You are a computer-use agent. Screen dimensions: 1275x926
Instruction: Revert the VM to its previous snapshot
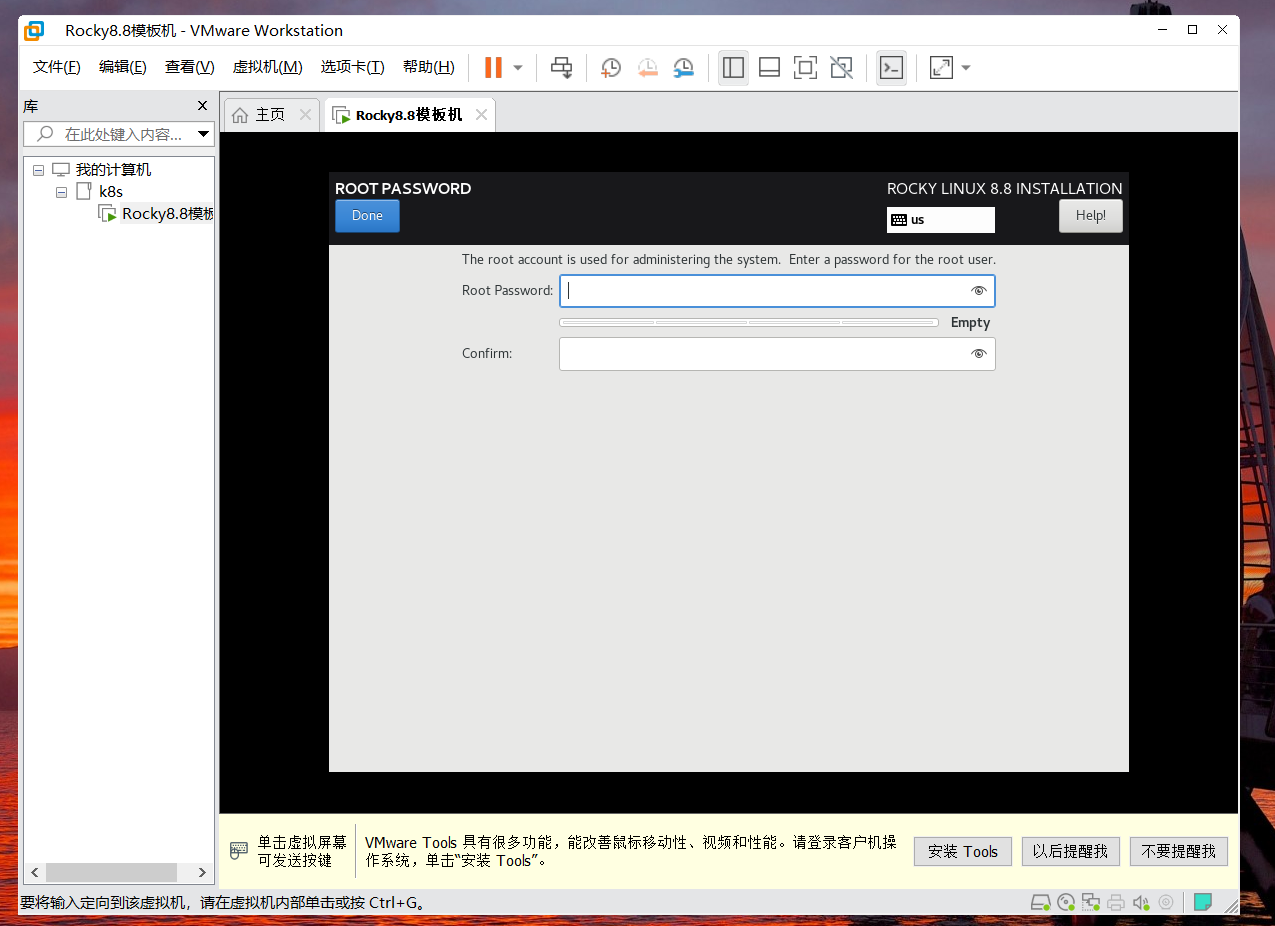[x=647, y=67]
